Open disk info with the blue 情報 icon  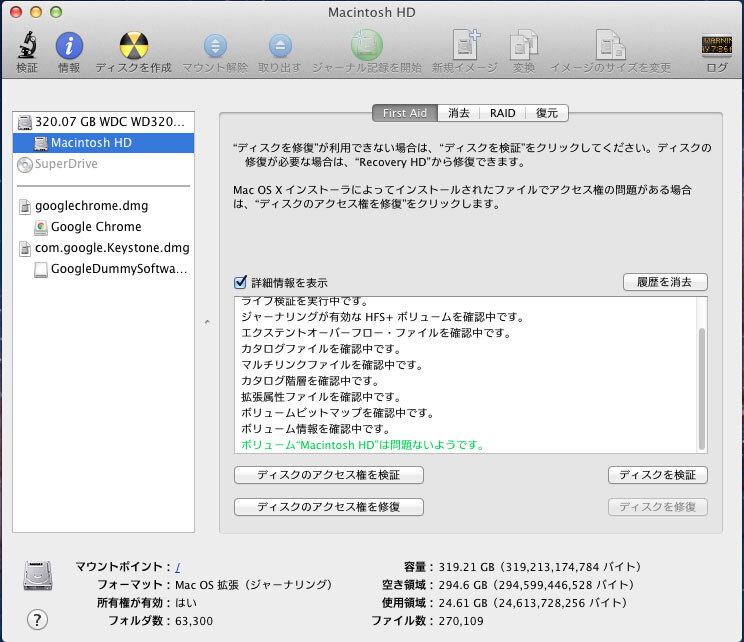pyautogui.click(x=69, y=46)
